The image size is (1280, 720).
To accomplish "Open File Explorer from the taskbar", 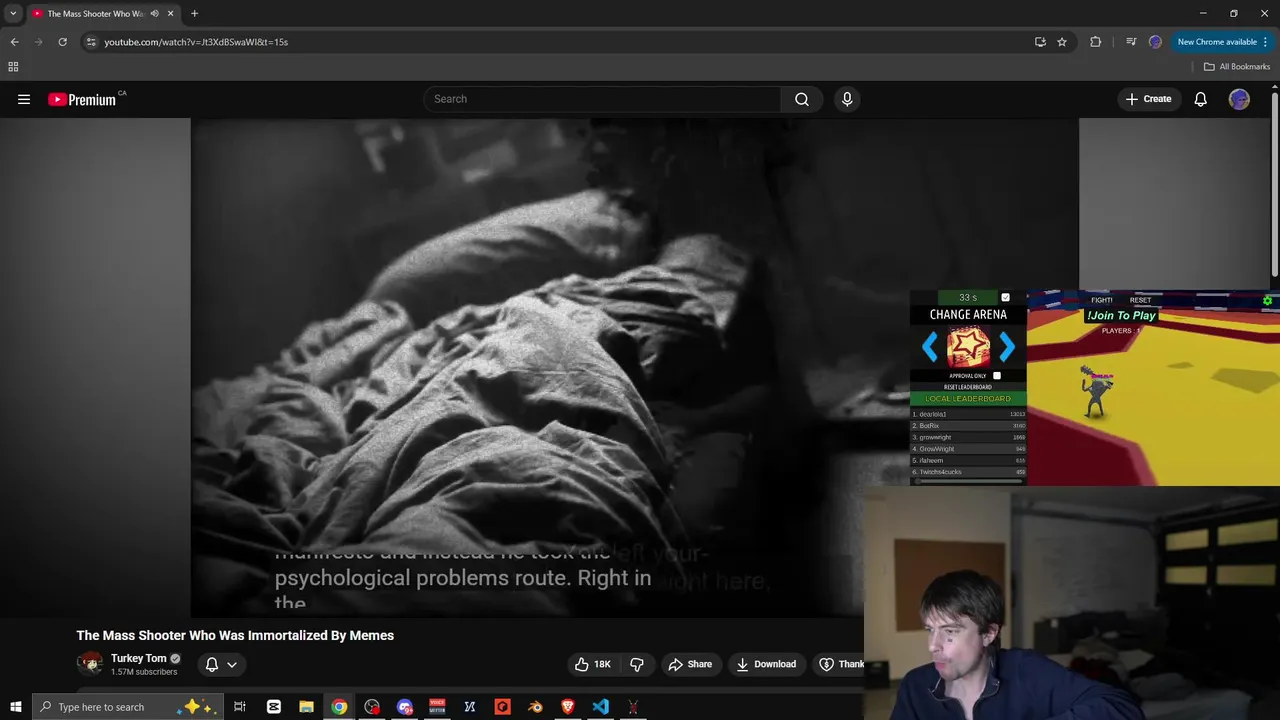I will click(x=307, y=707).
